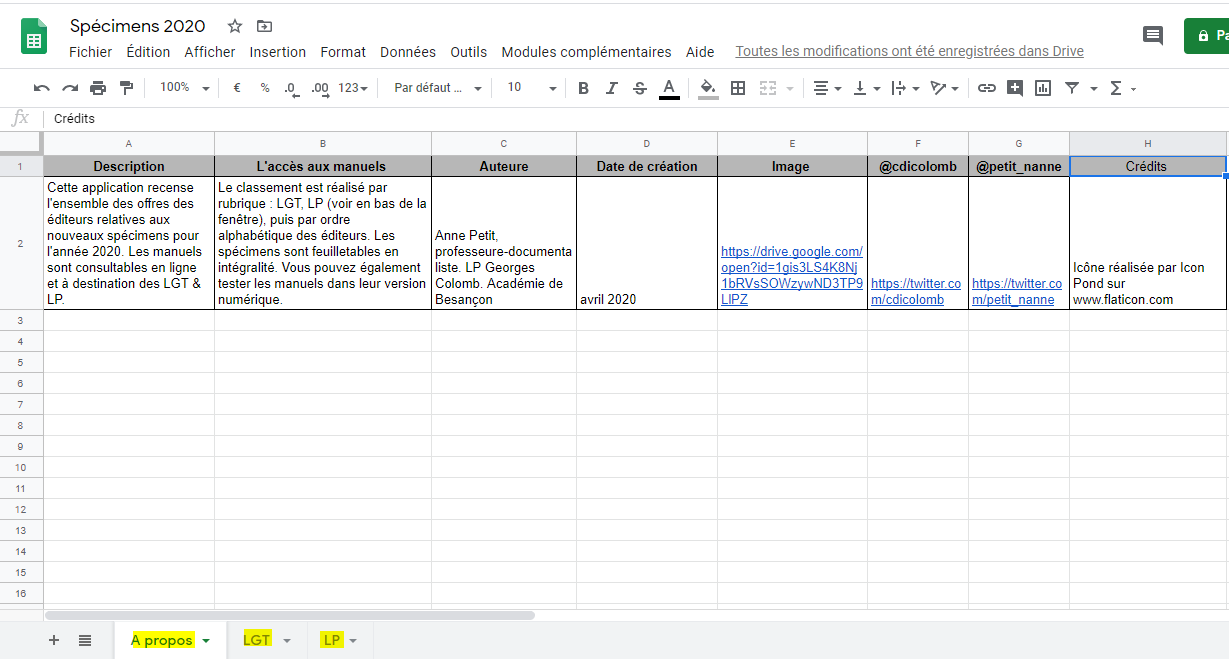Decrease decimal places

[291, 88]
